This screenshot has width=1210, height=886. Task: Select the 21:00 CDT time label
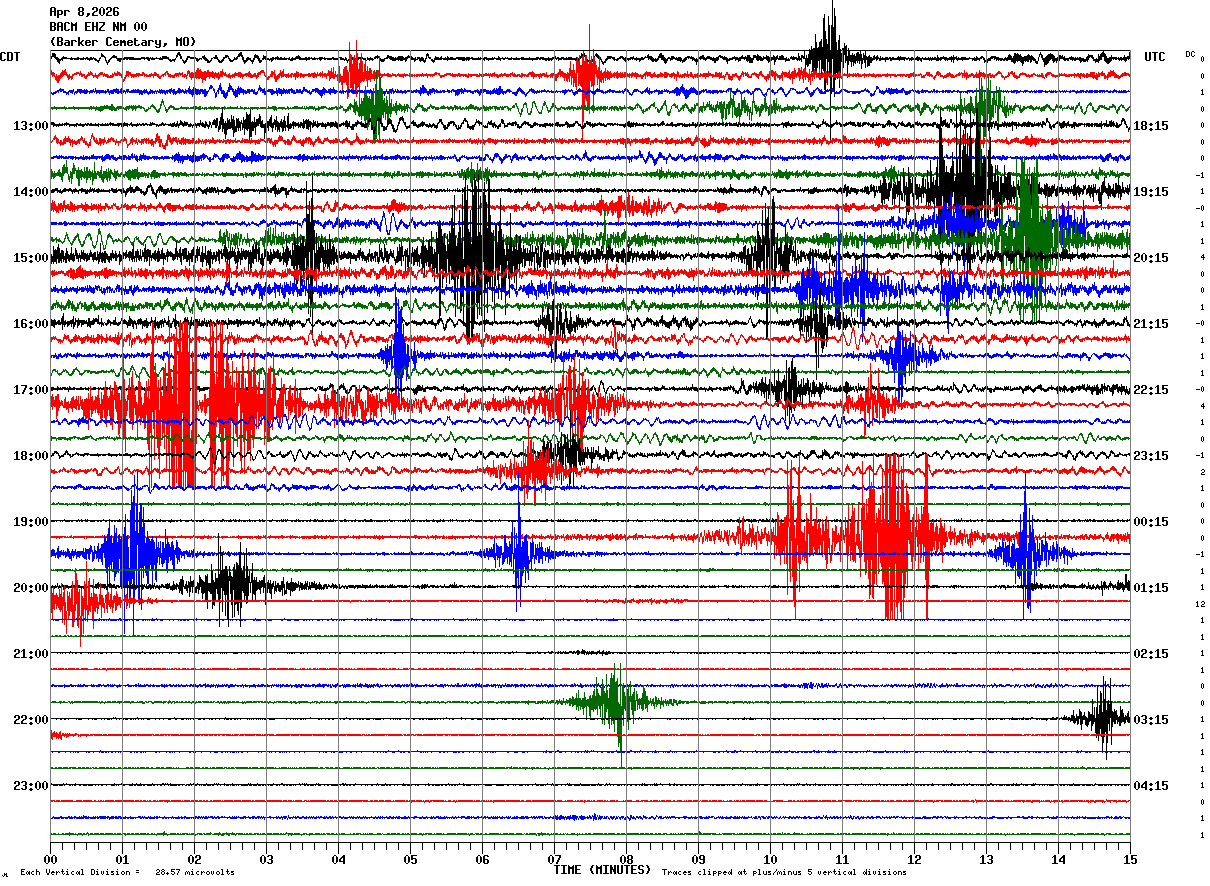click(x=31, y=654)
